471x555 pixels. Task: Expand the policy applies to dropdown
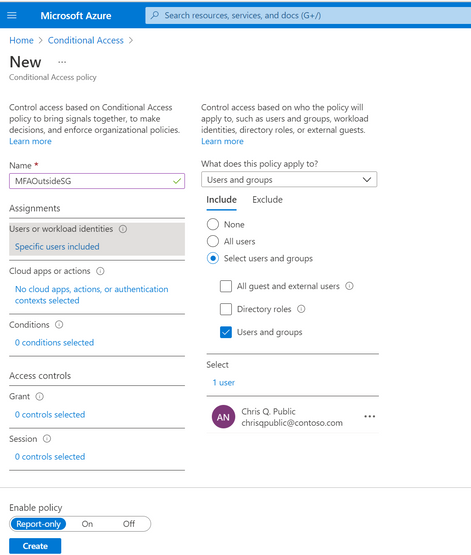tap(289, 179)
